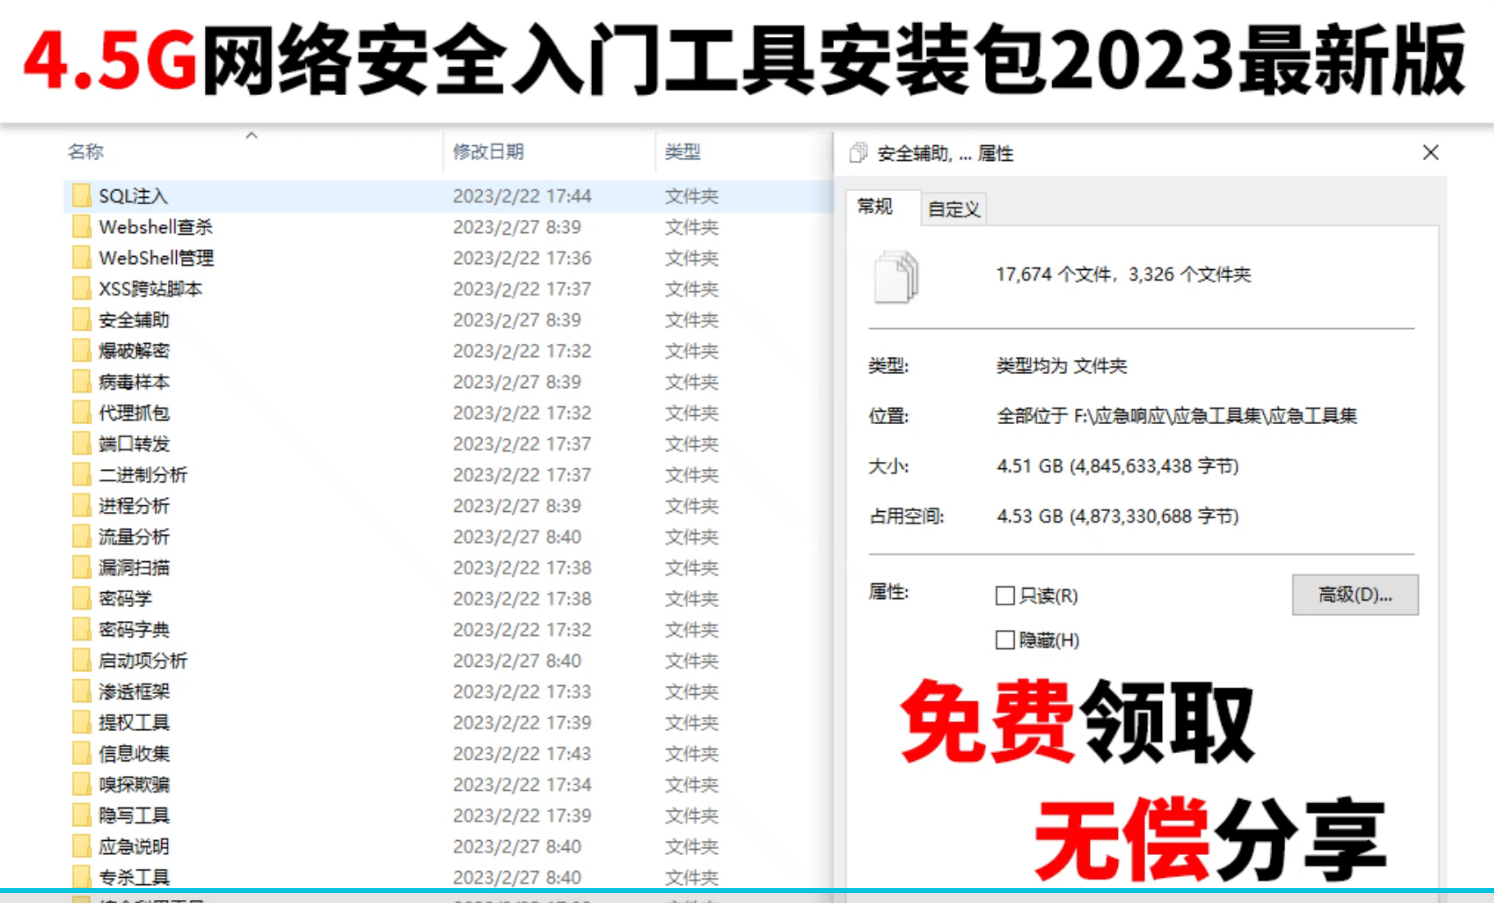Image resolution: width=1494 pixels, height=903 pixels.
Task: Click the sort chevron on the 名称 column
Action: click(x=252, y=136)
